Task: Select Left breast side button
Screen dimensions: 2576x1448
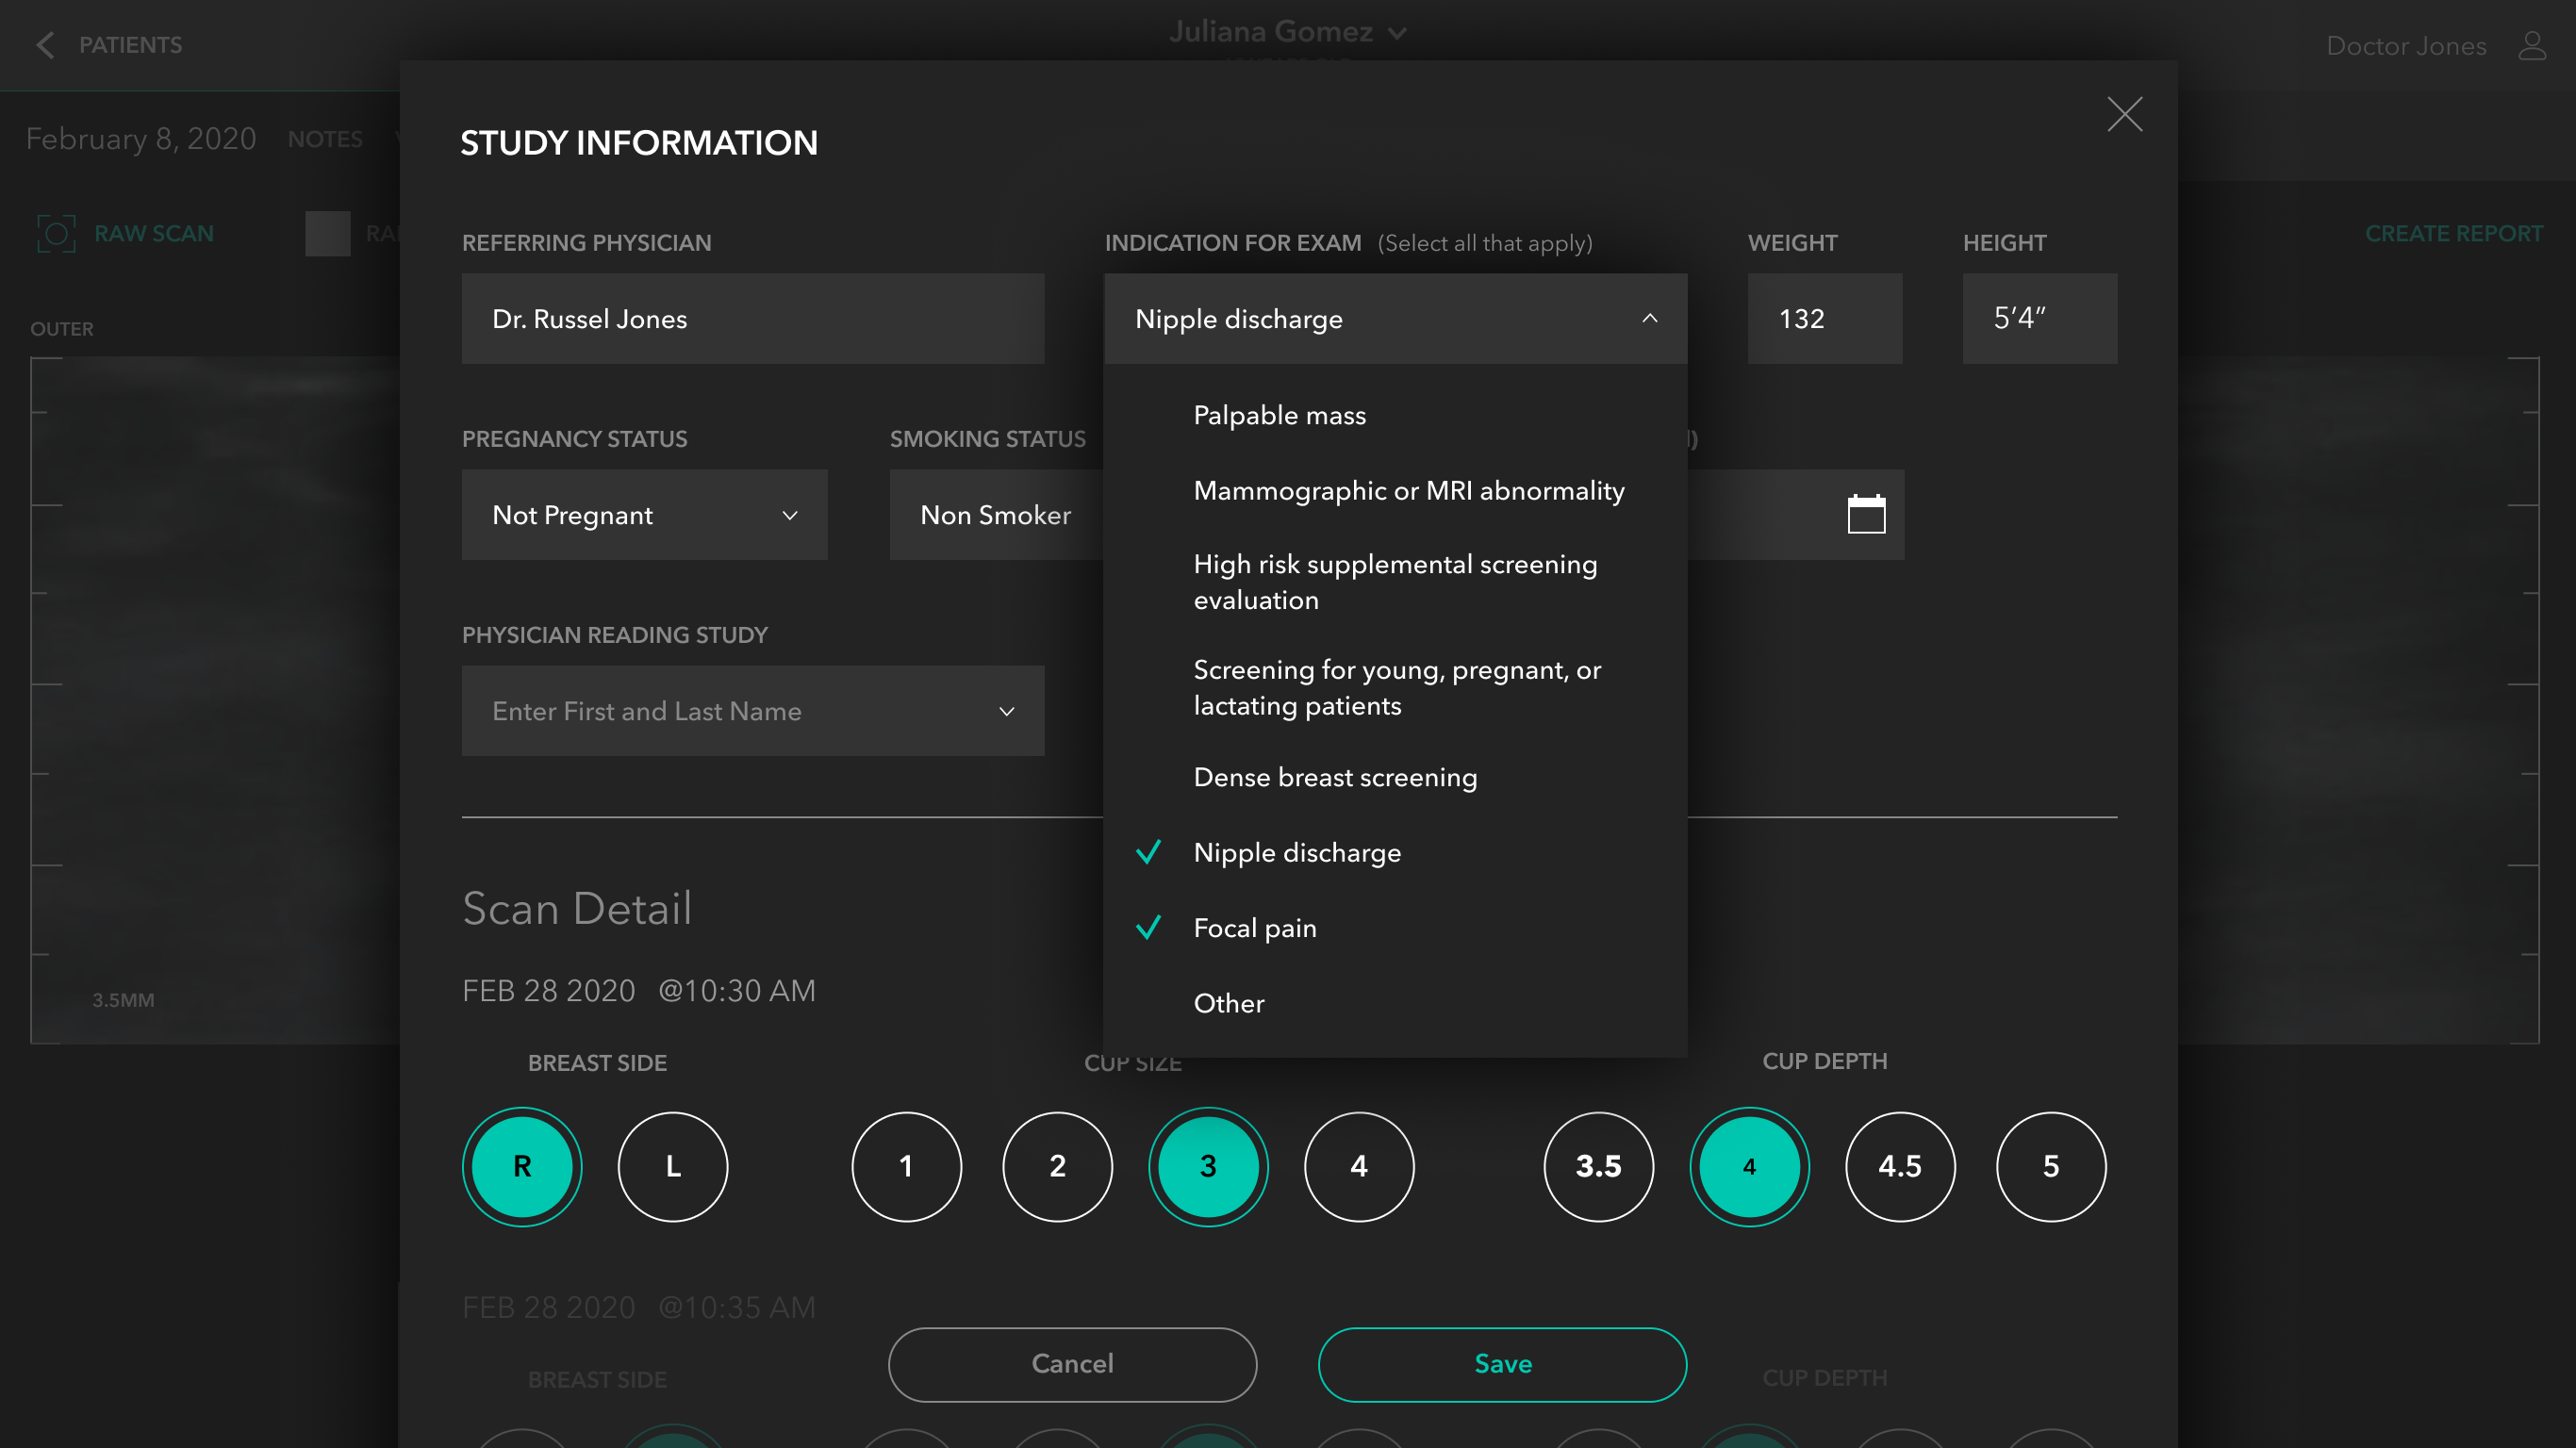Action: tap(672, 1166)
